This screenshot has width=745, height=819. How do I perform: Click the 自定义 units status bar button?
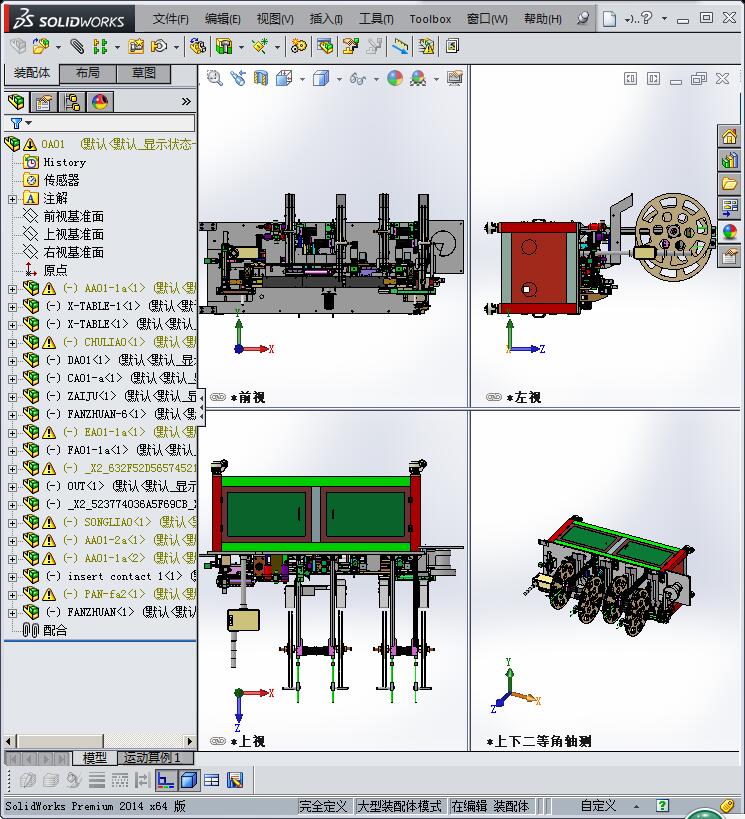[x=598, y=806]
